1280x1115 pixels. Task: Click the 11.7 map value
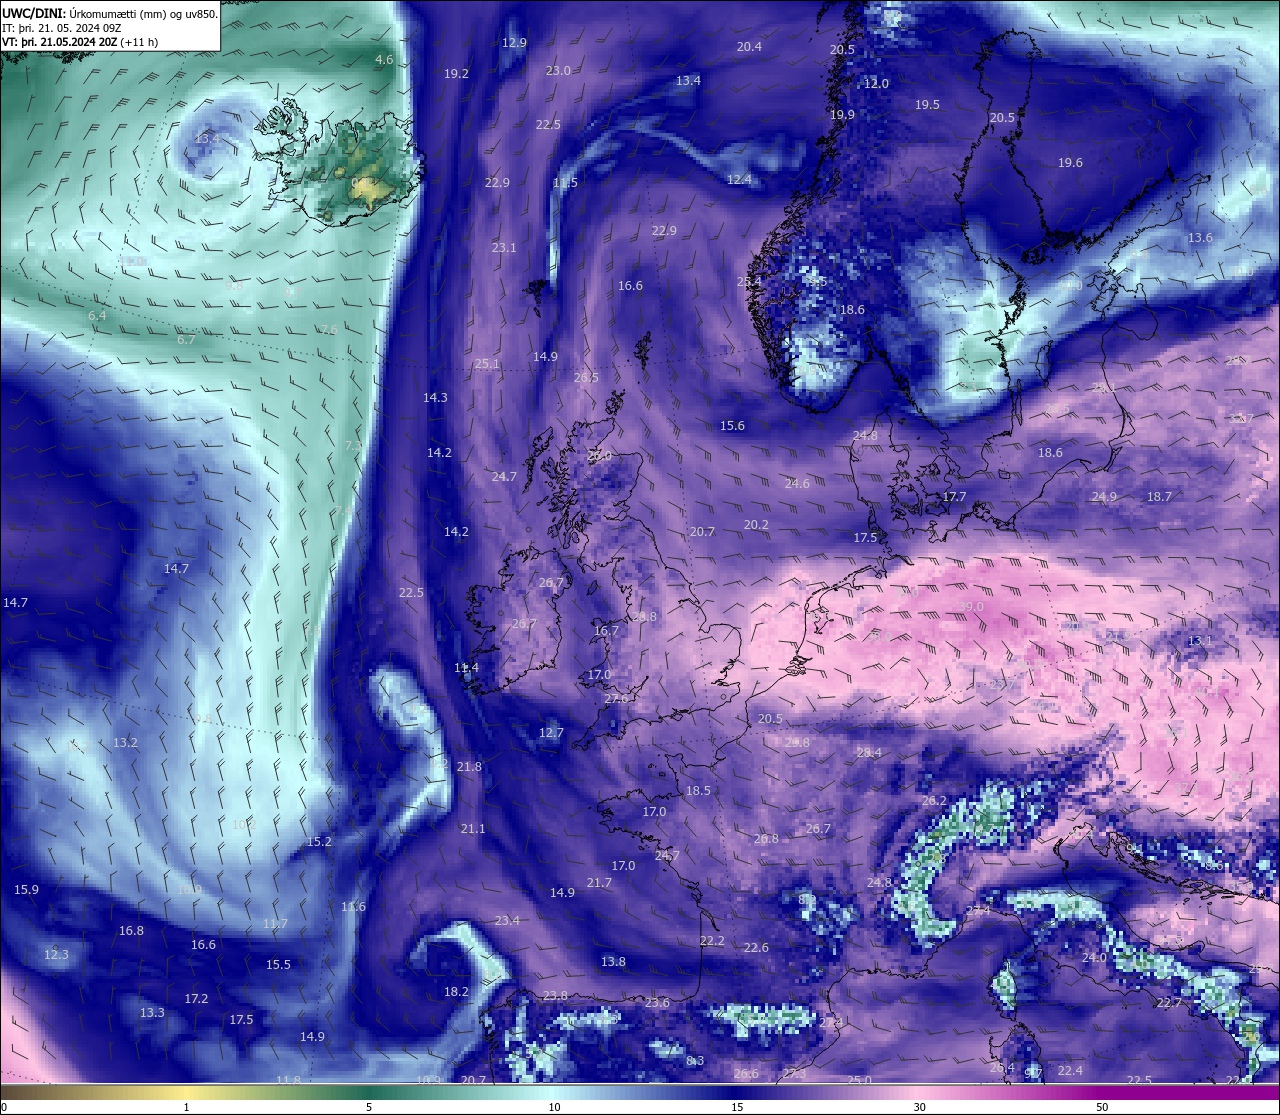tap(275, 924)
